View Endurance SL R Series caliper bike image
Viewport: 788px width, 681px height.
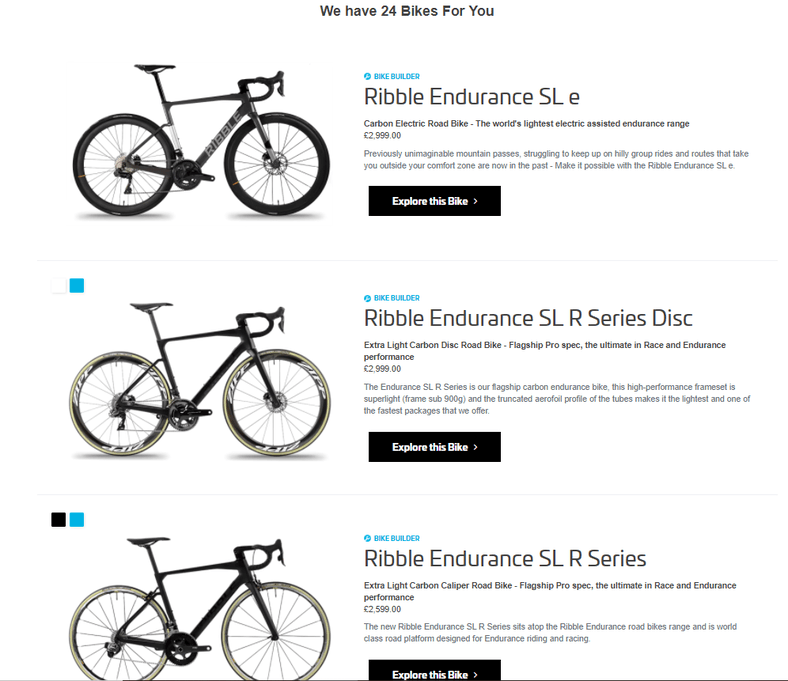tap(200, 608)
